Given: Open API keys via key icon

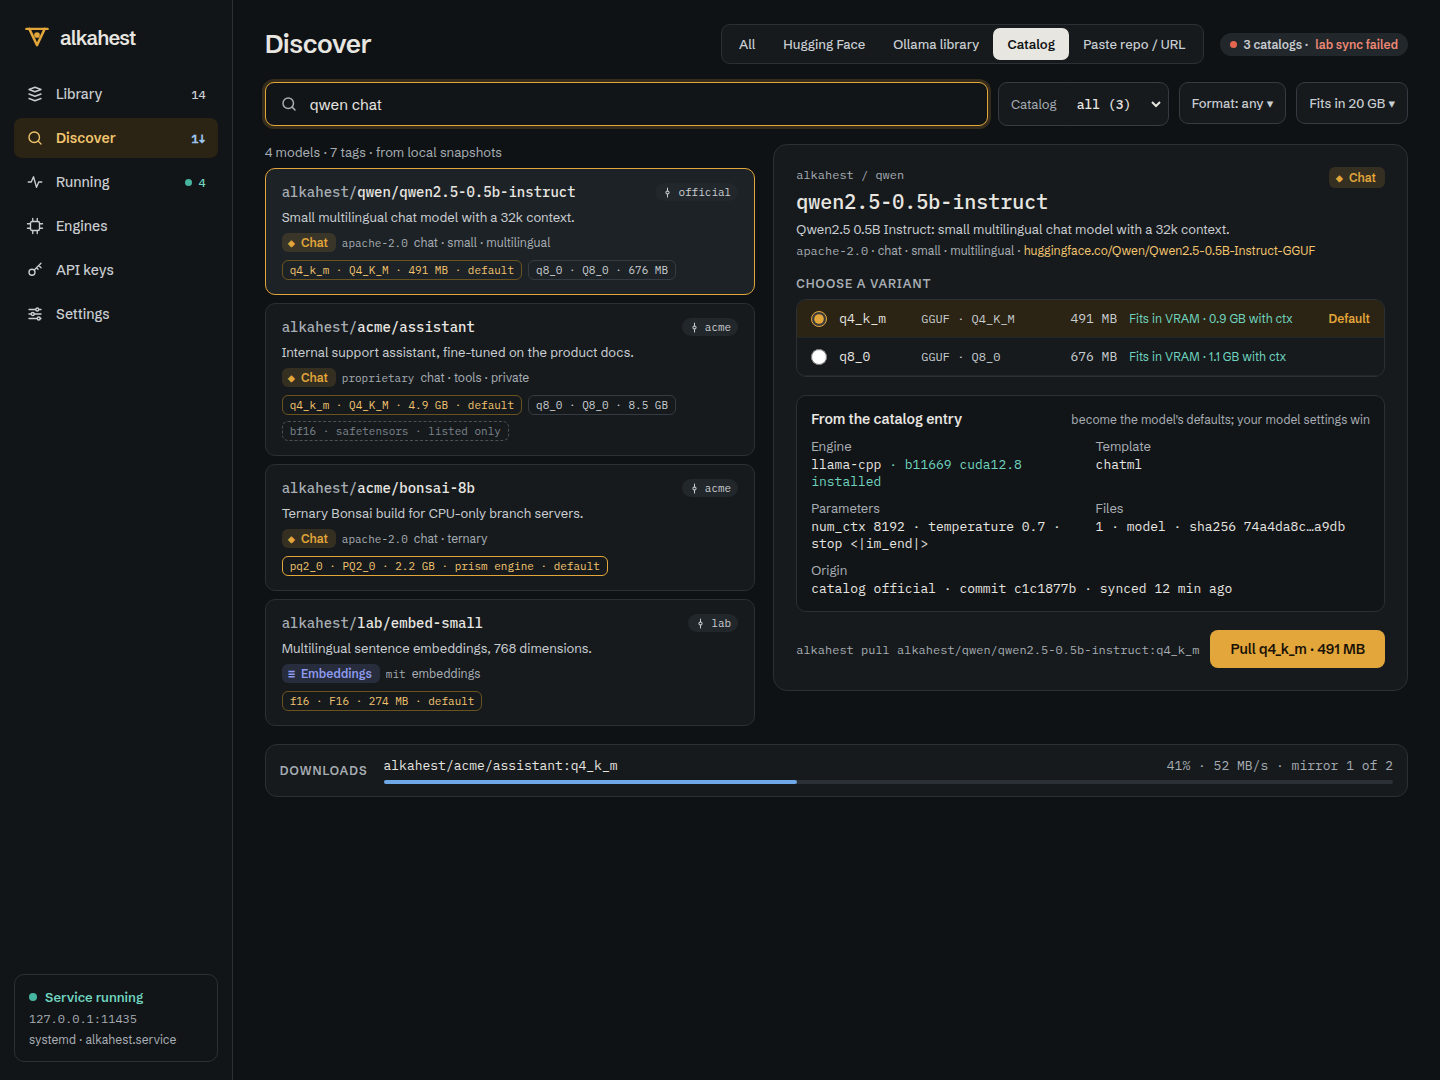Looking at the screenshot, I should click(x=35, y=270).
